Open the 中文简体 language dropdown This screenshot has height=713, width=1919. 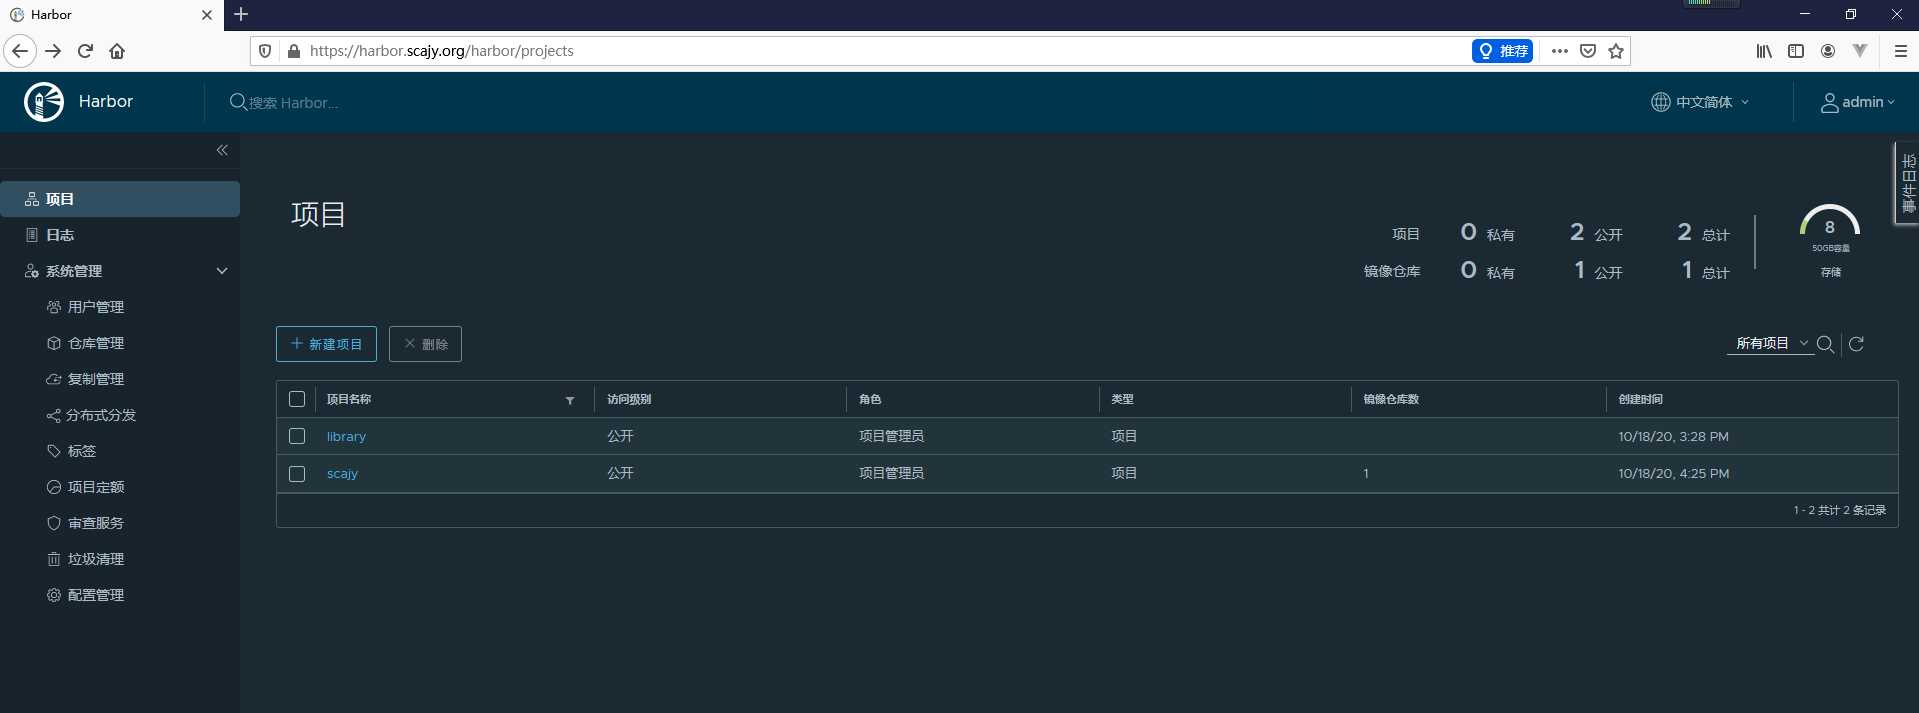pyautogui.click(x=1701, y=102)
